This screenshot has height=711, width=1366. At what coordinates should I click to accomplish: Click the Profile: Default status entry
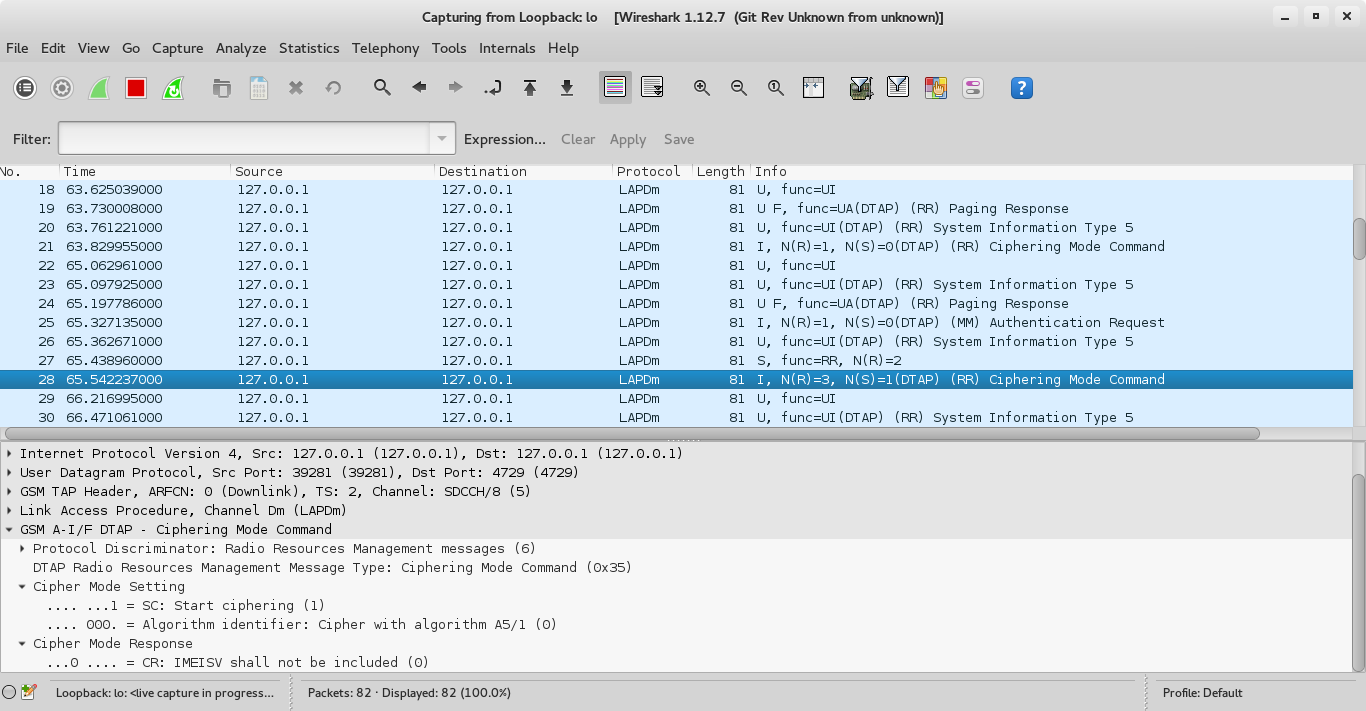tap(1202, 692)
